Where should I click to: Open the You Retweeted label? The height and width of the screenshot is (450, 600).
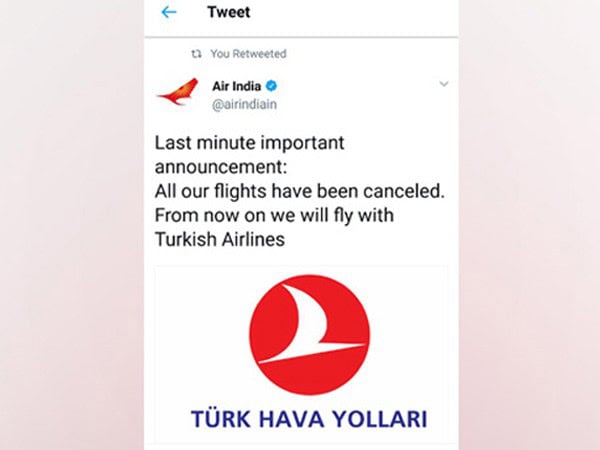[248, 54]
